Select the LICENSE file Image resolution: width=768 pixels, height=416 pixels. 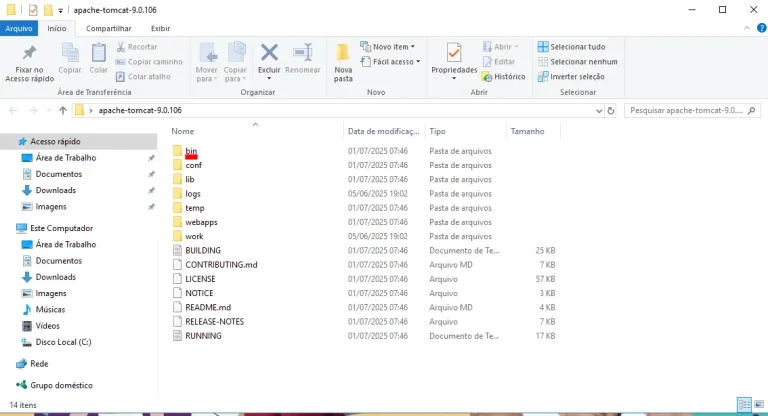point(200,279)
